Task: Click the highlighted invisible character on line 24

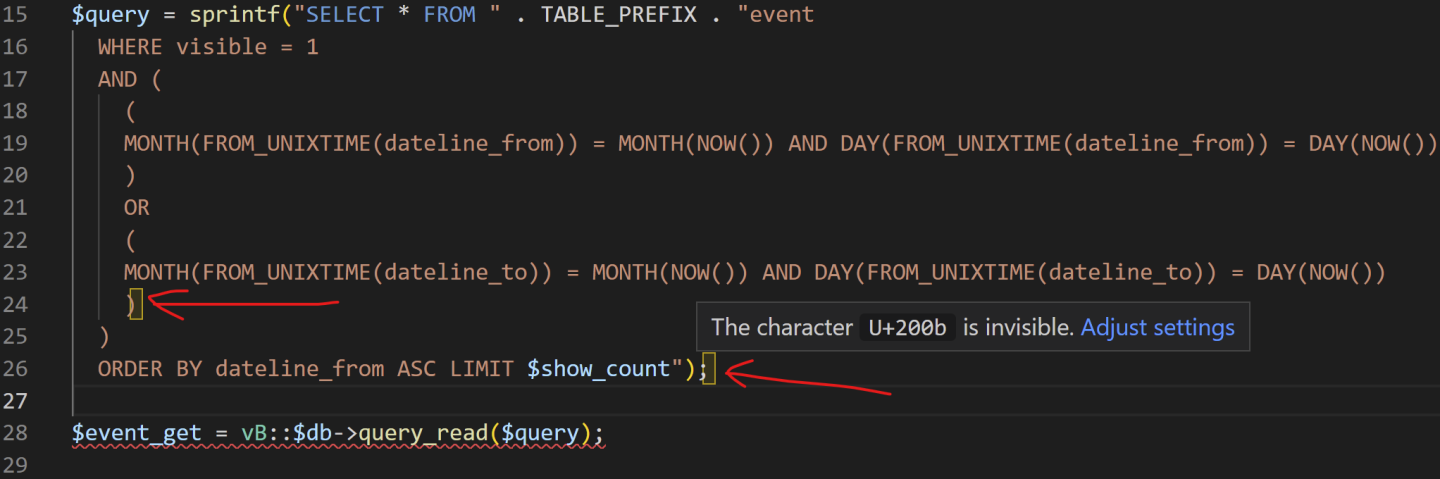Action: click(137, 303)
